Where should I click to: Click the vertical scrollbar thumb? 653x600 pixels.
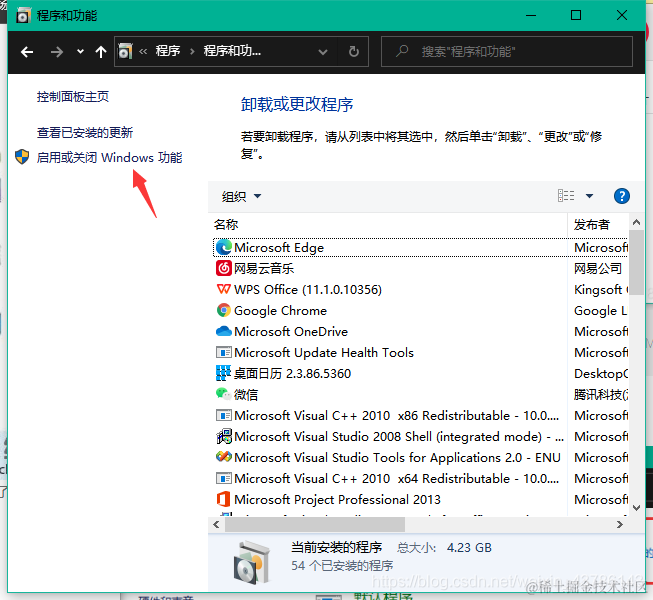point(636,263)
